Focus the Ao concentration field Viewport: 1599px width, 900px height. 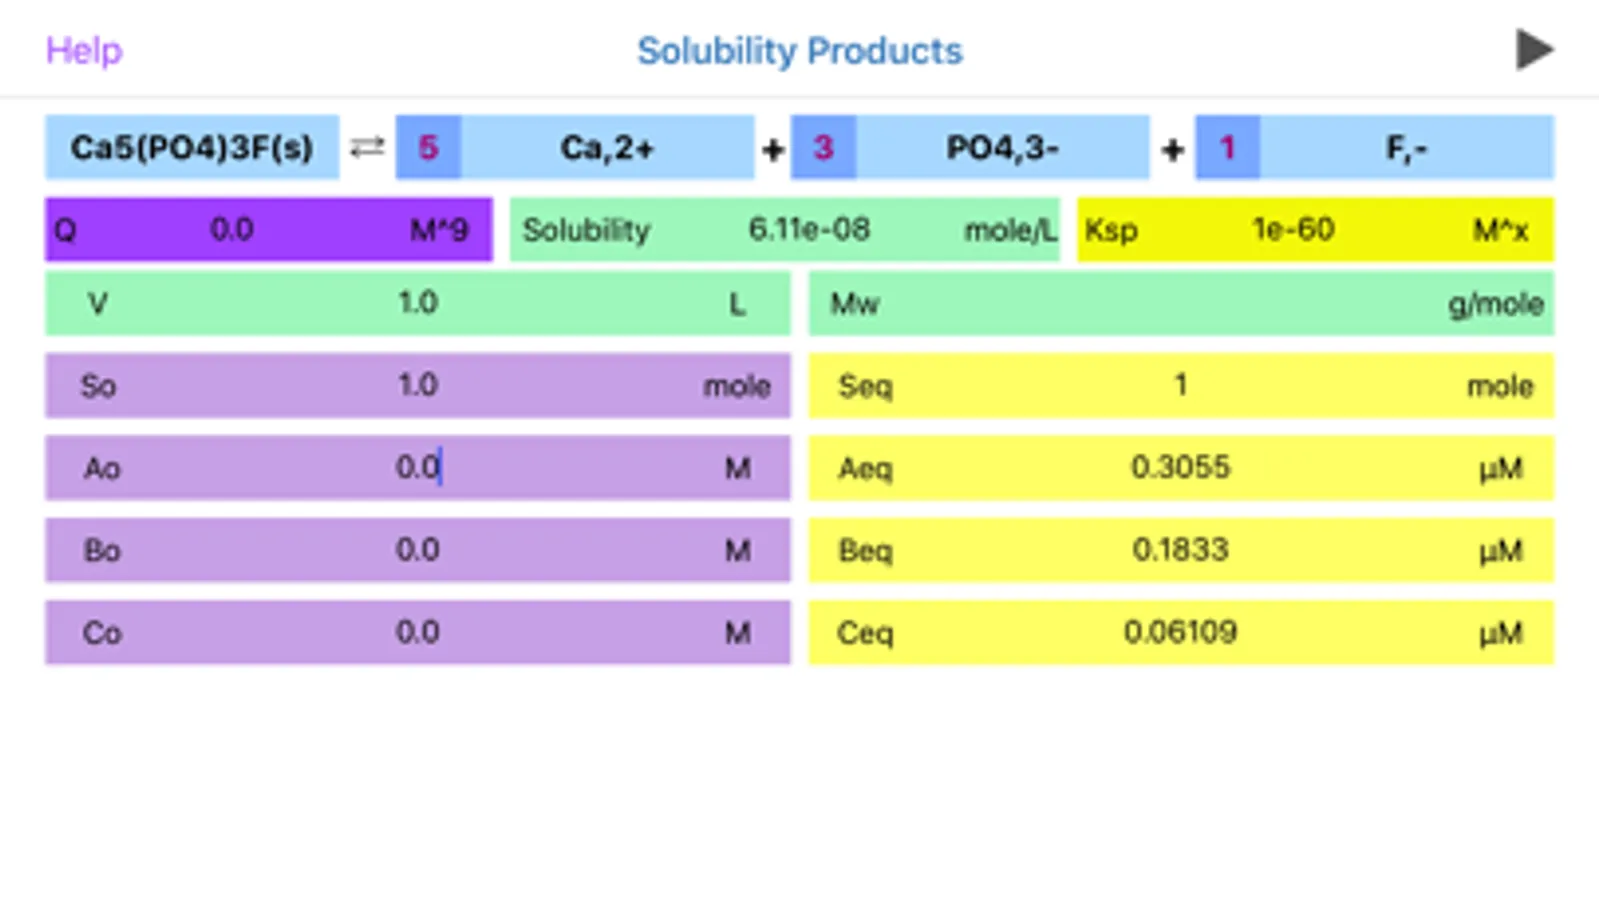tap(417, 467)
